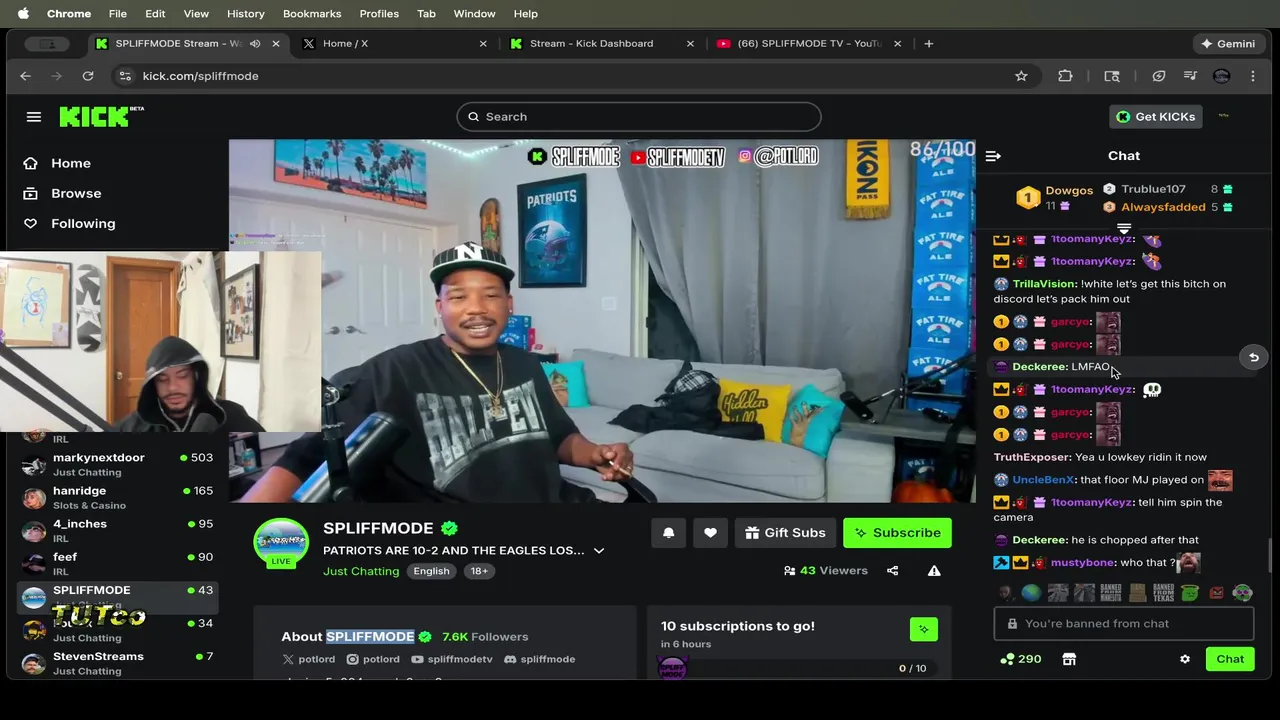Collapse the gift leaderboard with down arrow
This screenshot has height=720, width=1280.
coord(1124,229)
